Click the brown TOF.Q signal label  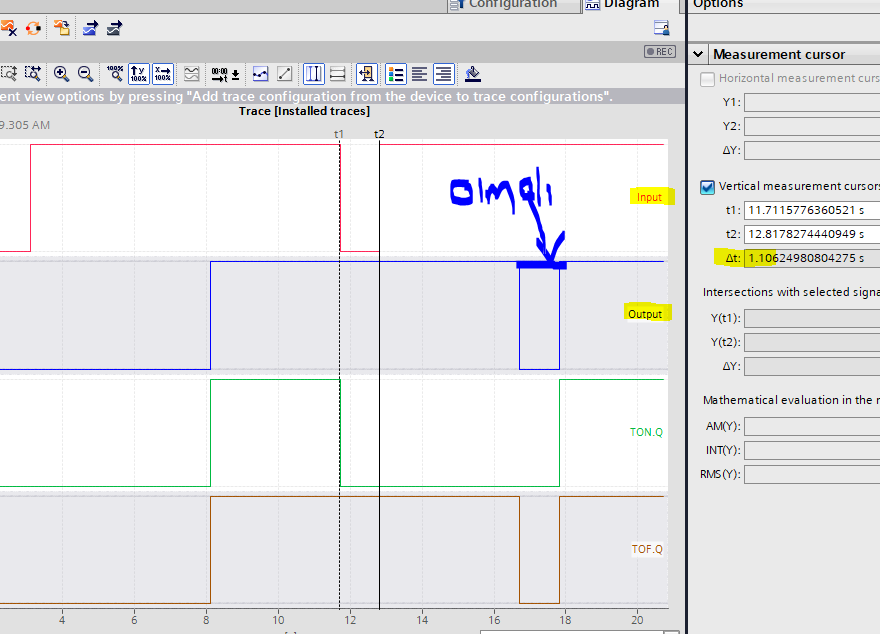pos(647,549)
